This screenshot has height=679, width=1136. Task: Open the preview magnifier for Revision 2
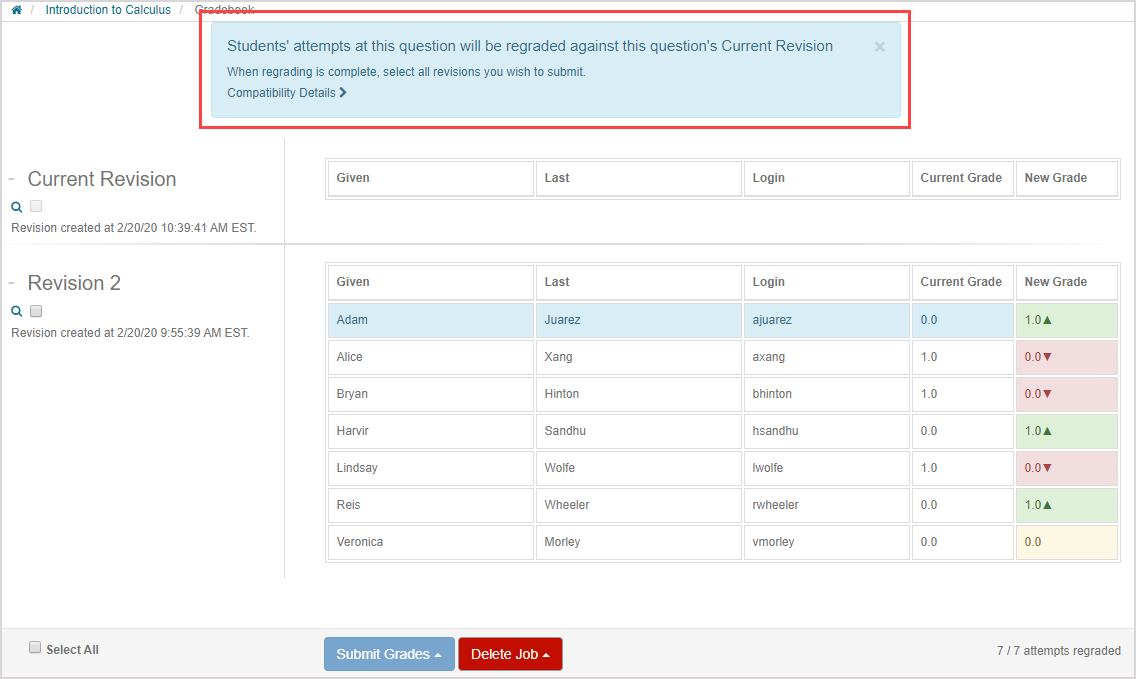(x=16, y=311)
